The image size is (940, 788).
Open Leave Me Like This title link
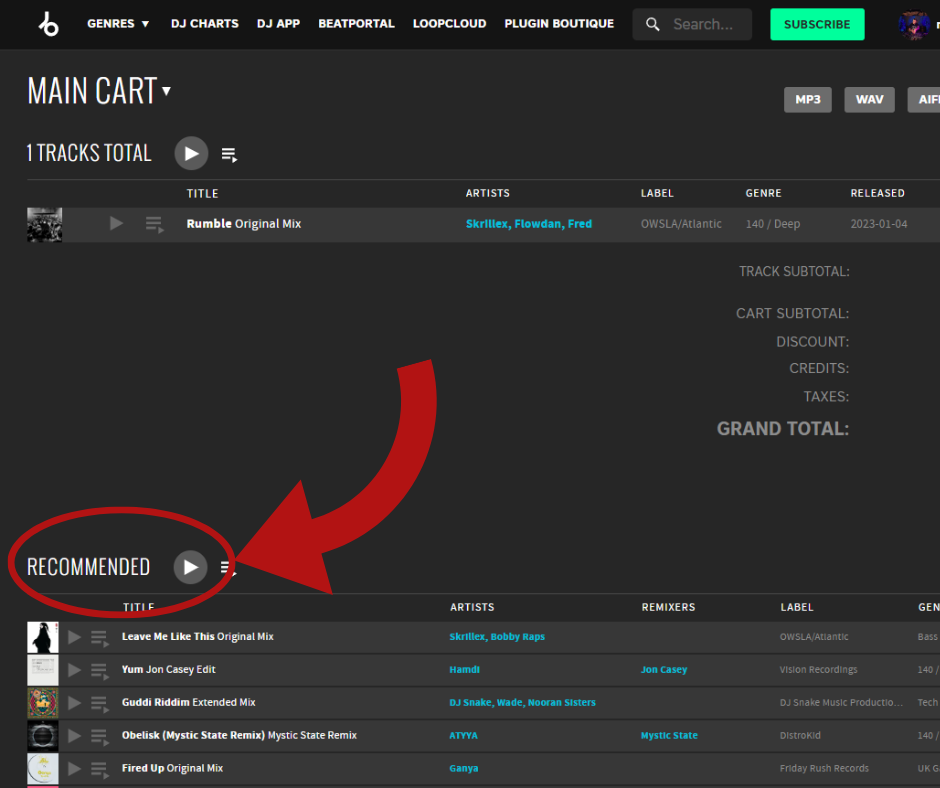pyautogui.click(x=197, y=637)
